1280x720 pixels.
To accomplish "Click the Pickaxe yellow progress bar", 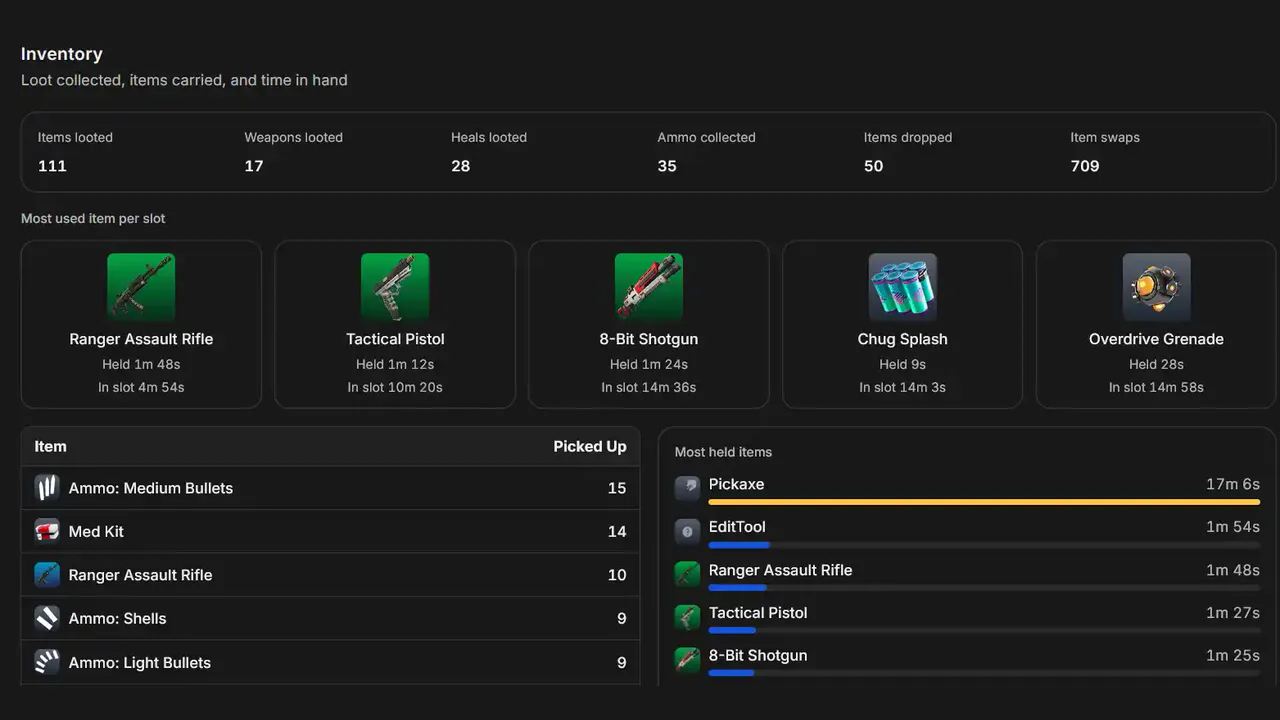I will click(x=984, y=502).
